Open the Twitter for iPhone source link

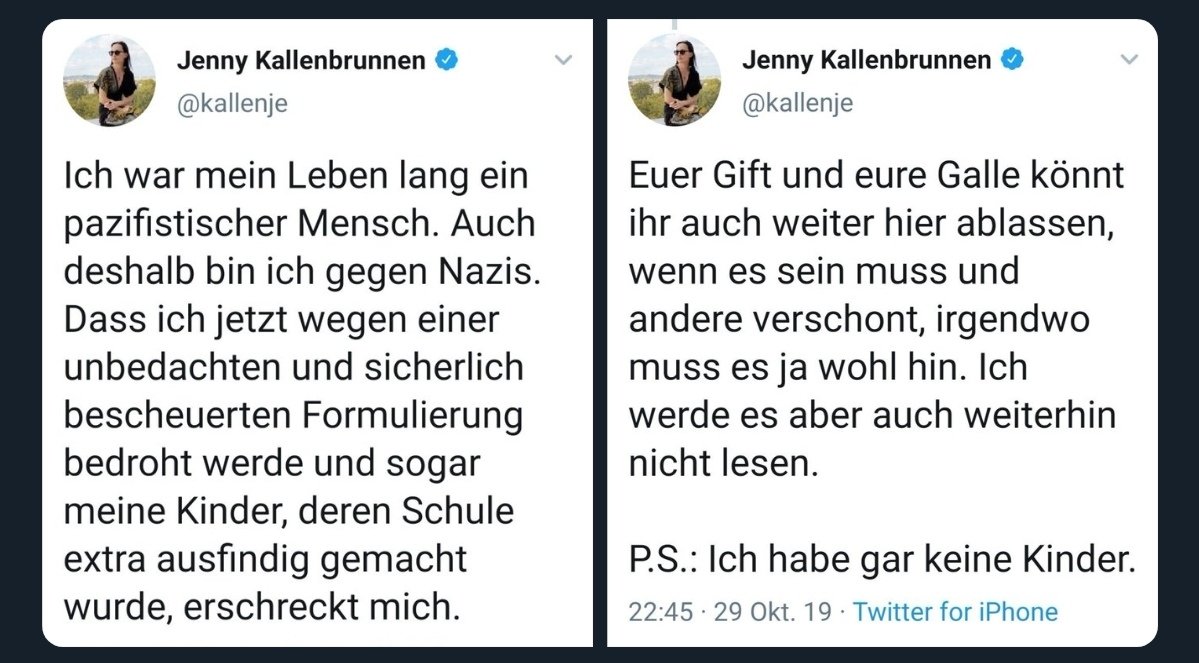(x=955, y=611)
